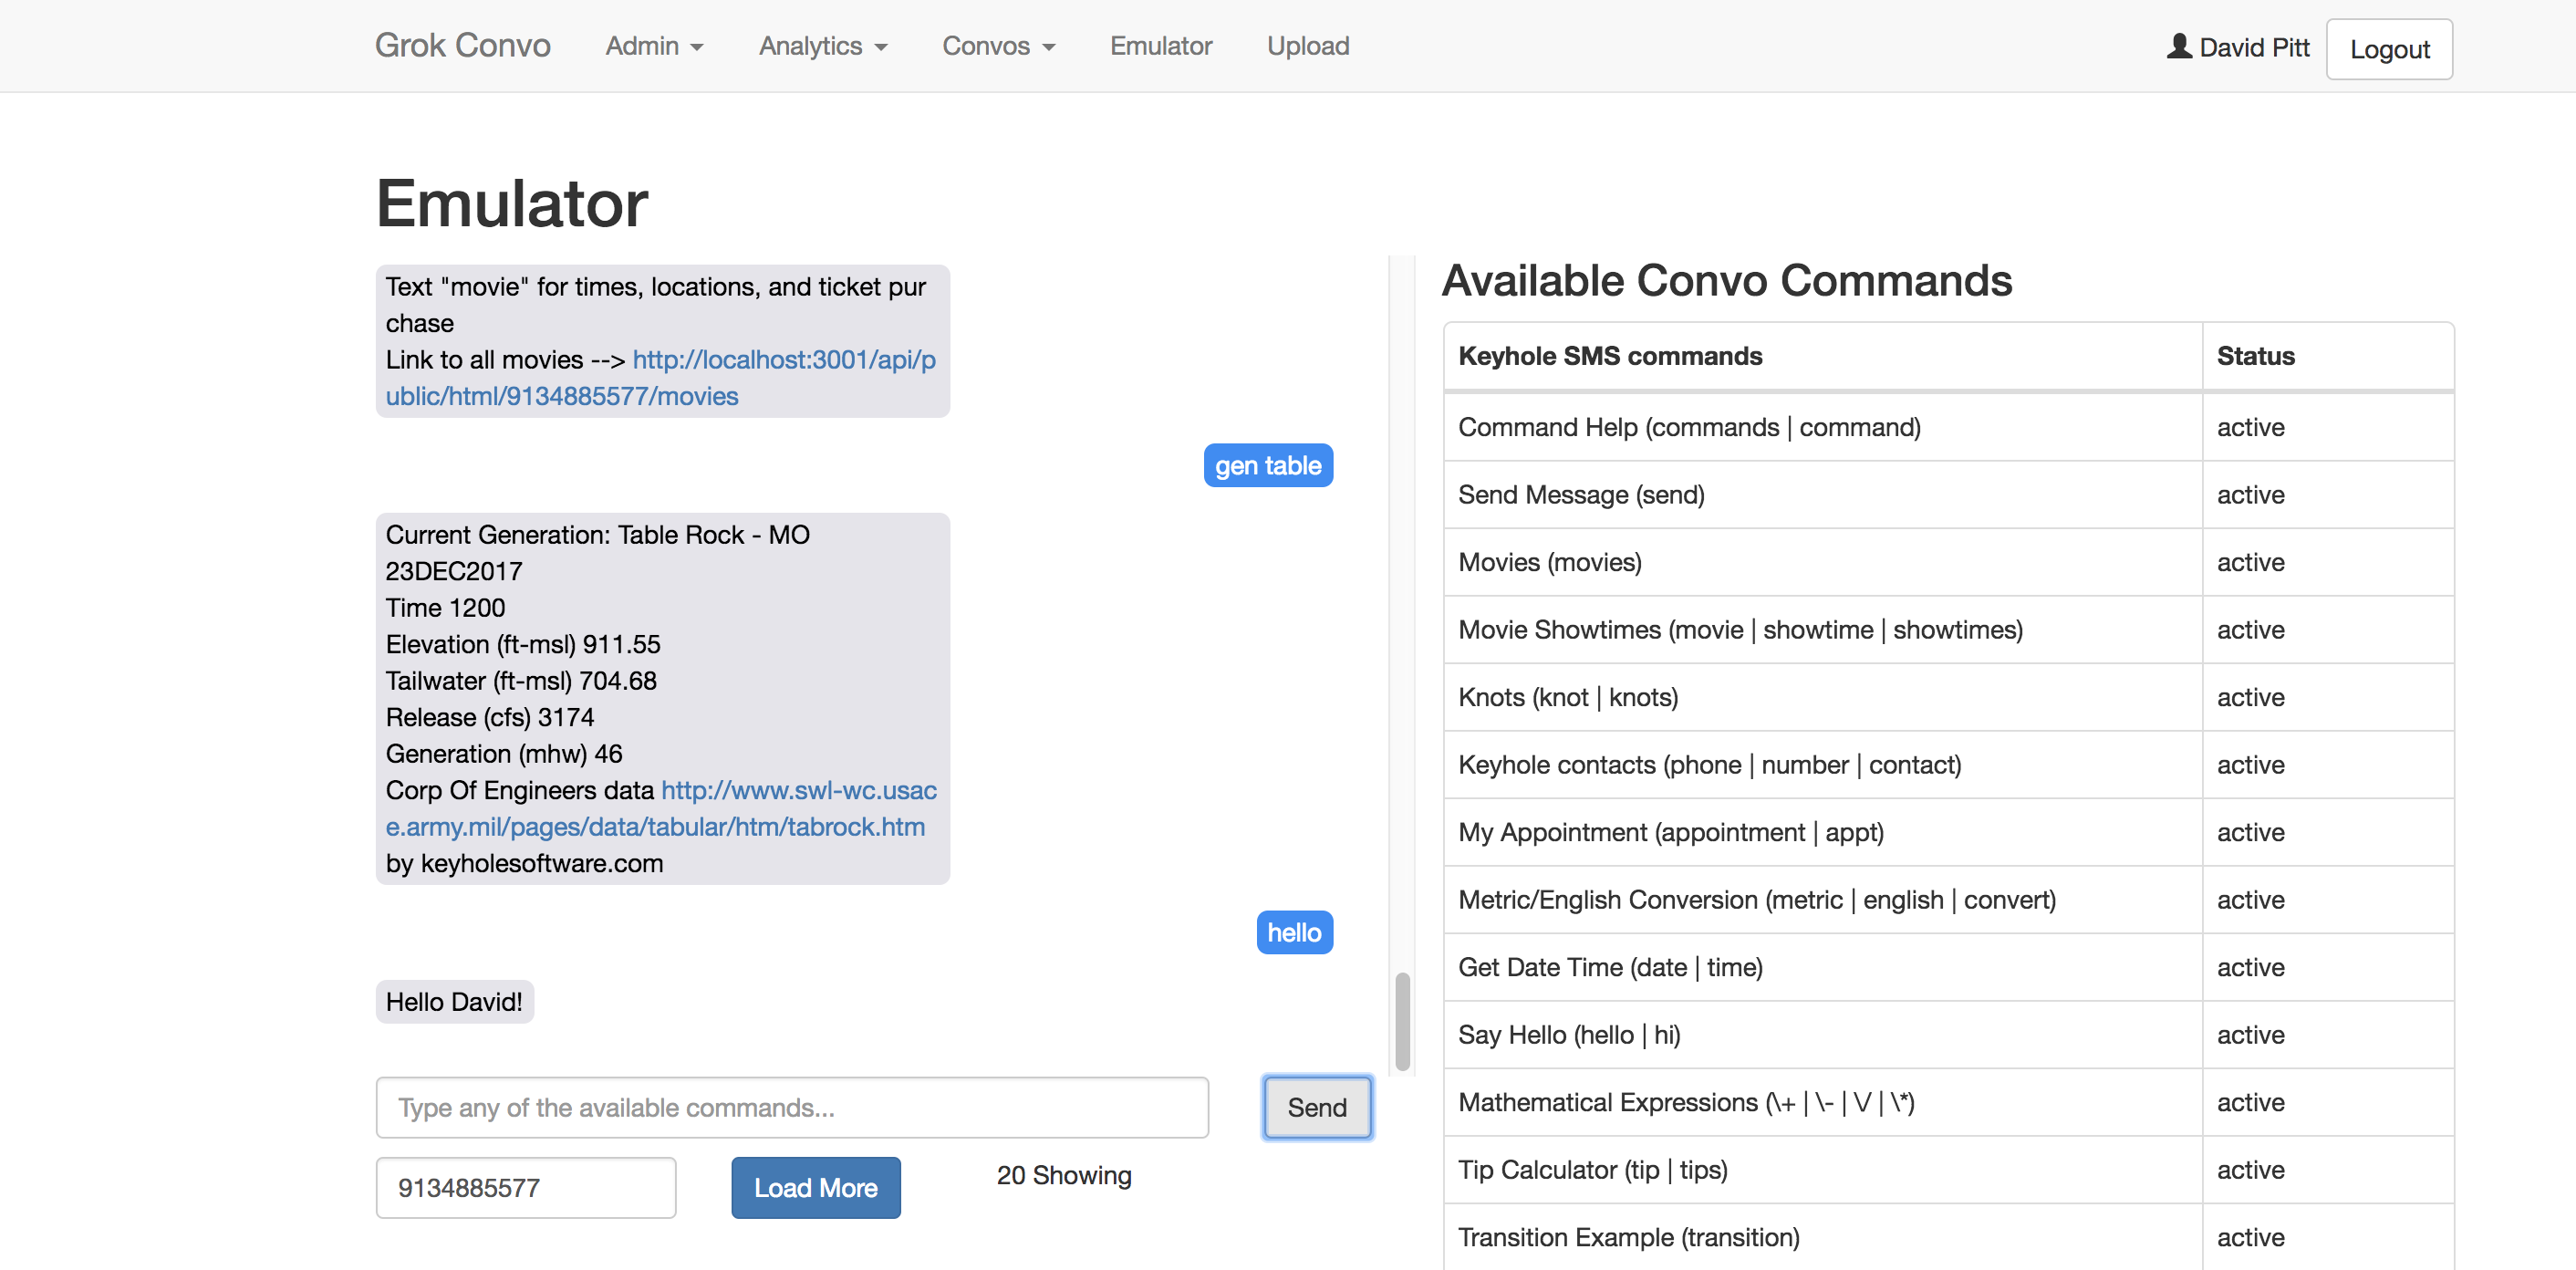Click the Send button
Viewport: 2576px width, 1270px height.
[x=1316, y=1107]
